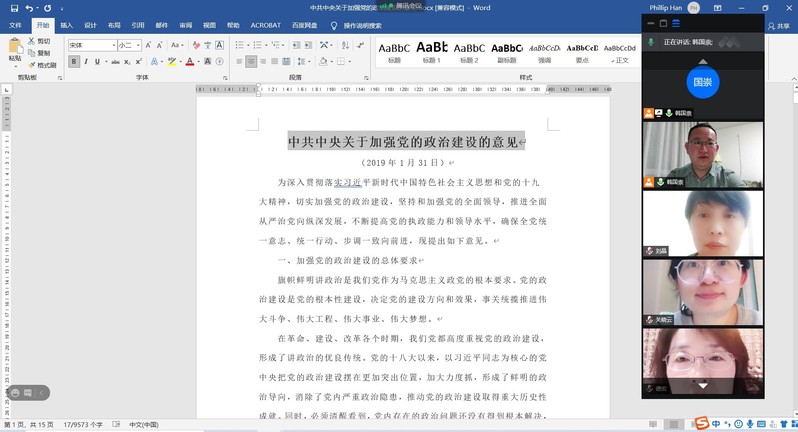Click the red font color swatch
Viewport: 798px width, 432px height.
[190, 62]
